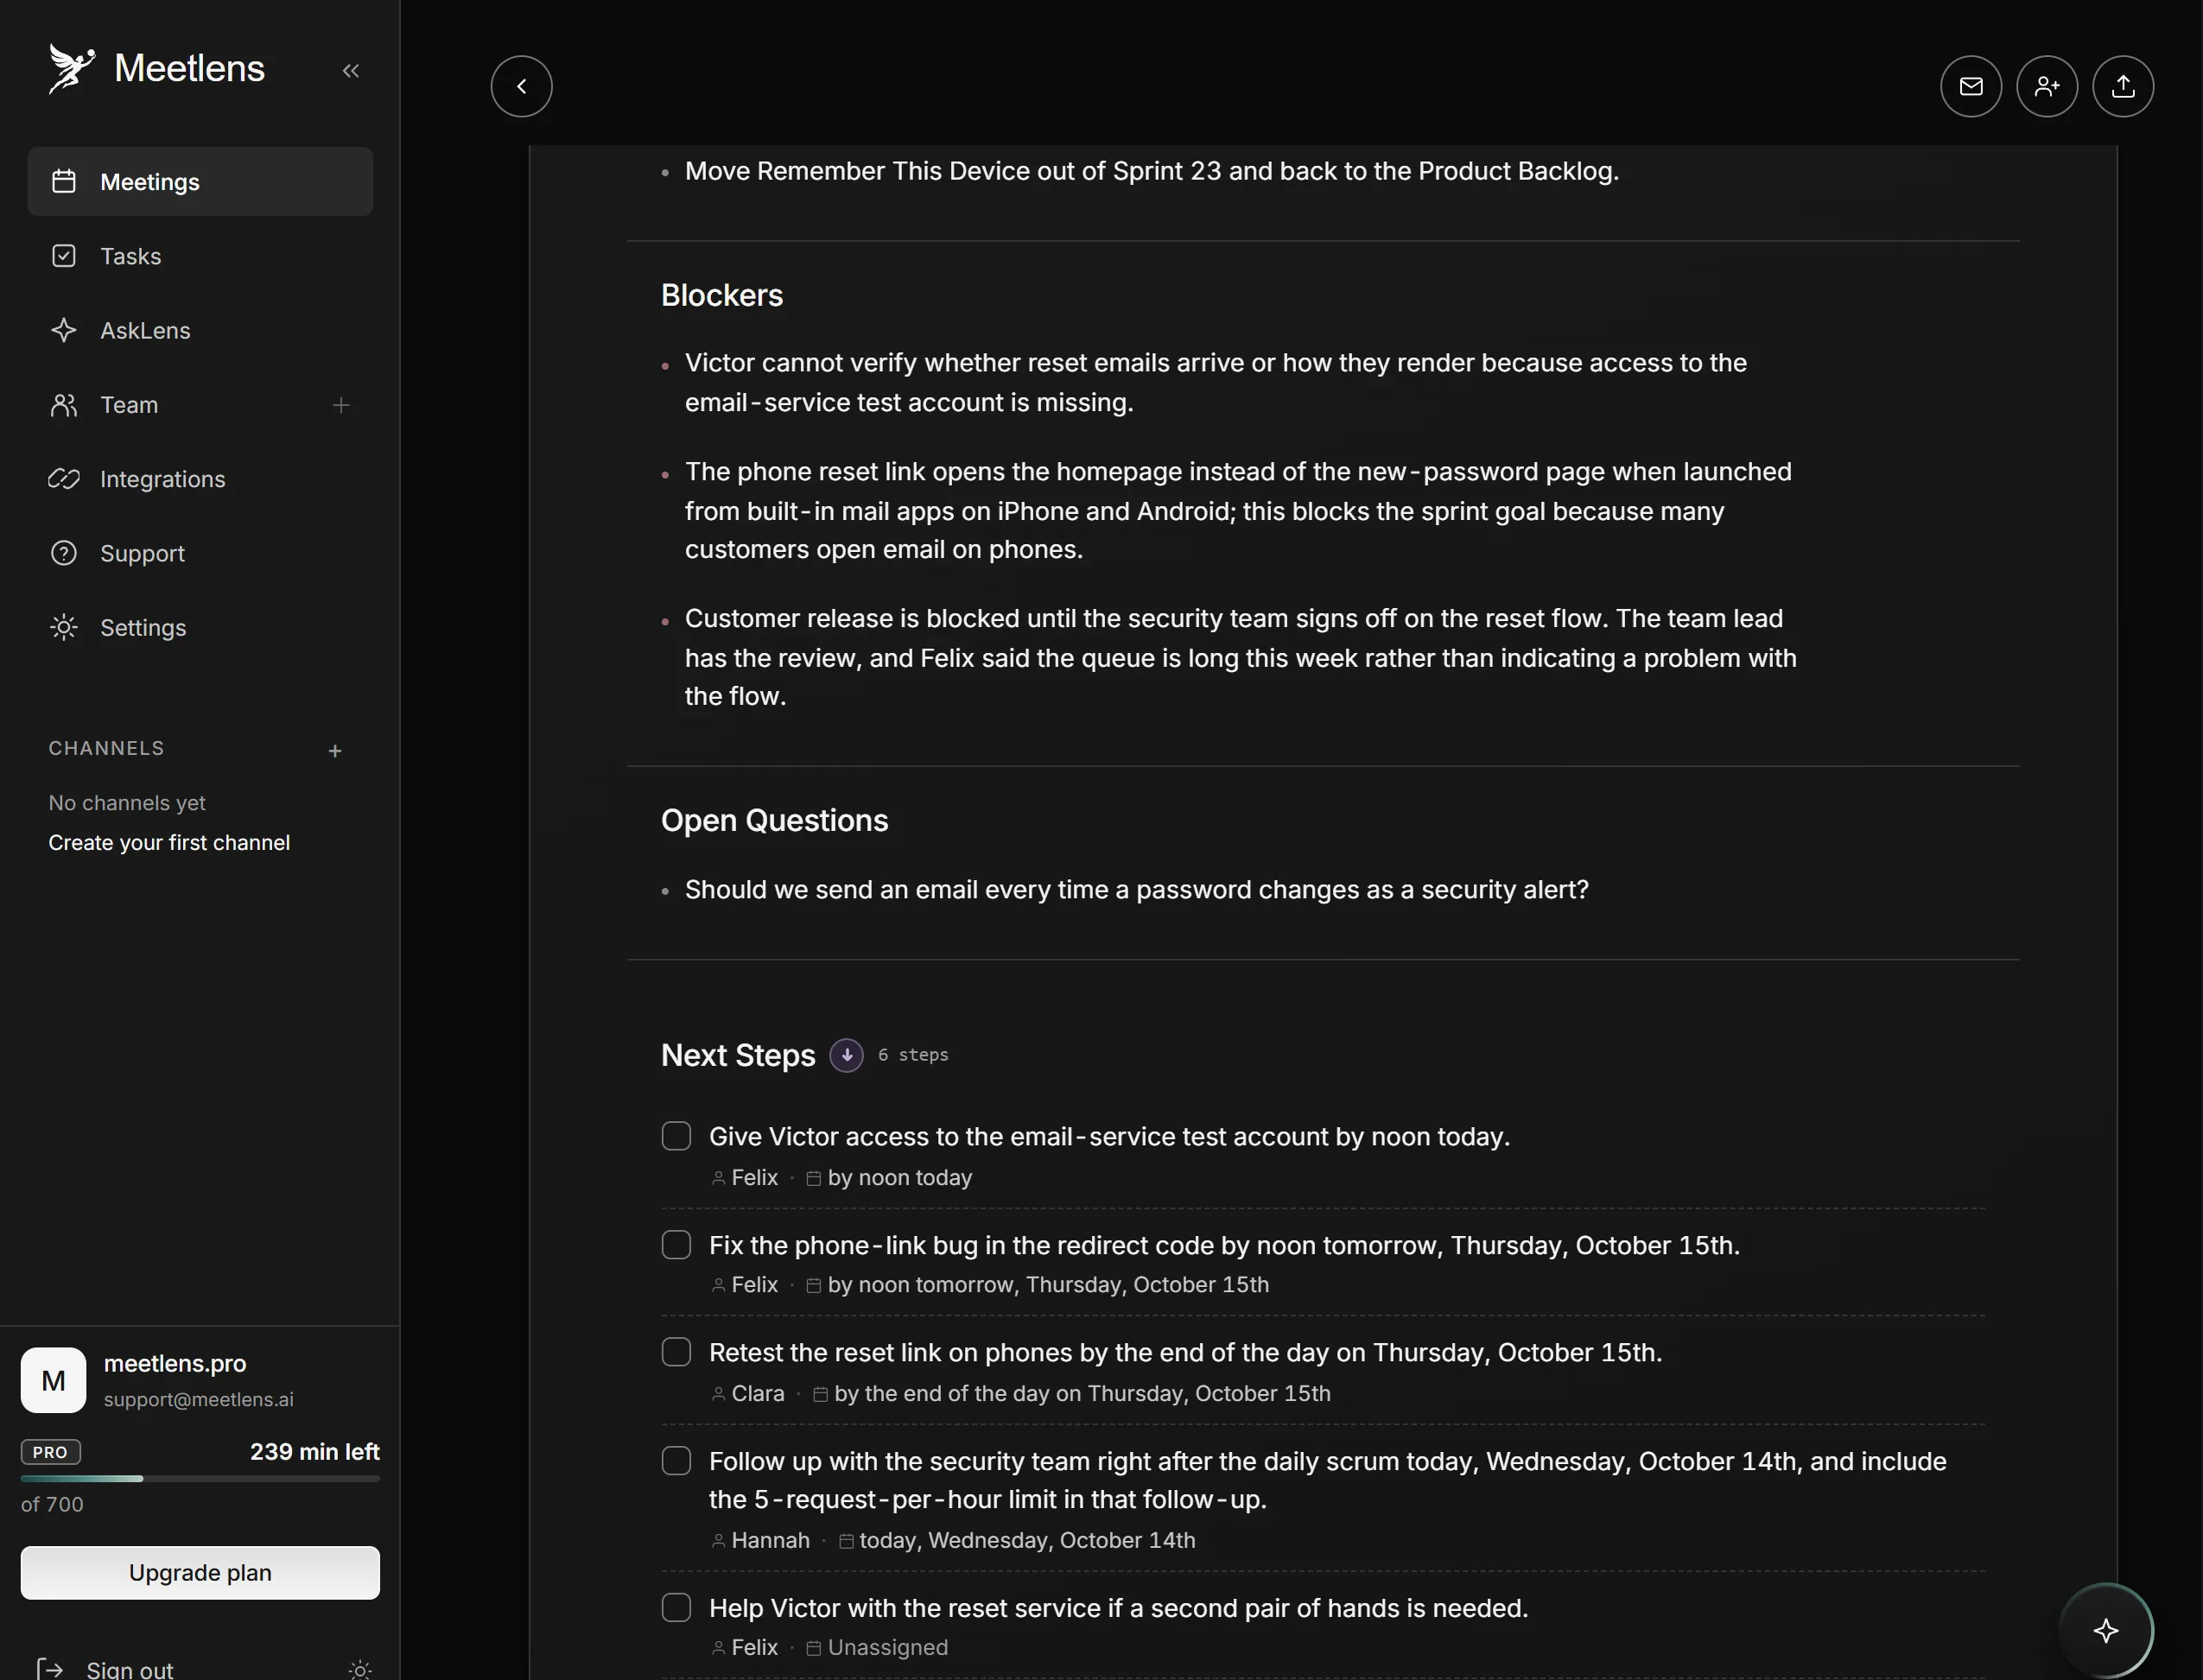Collapse the sidebar with double-chevron icon
2203x1680 pixels.
(x=351, y=70)
